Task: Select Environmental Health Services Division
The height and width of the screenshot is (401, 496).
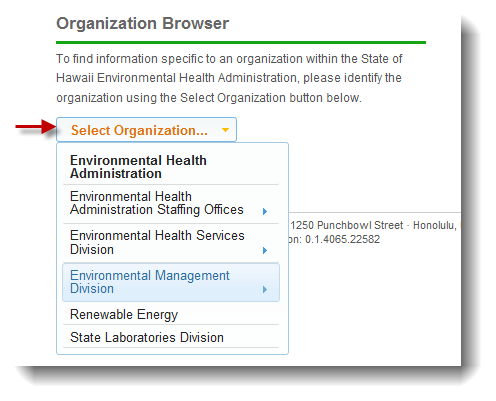Action: click(171, 243)
